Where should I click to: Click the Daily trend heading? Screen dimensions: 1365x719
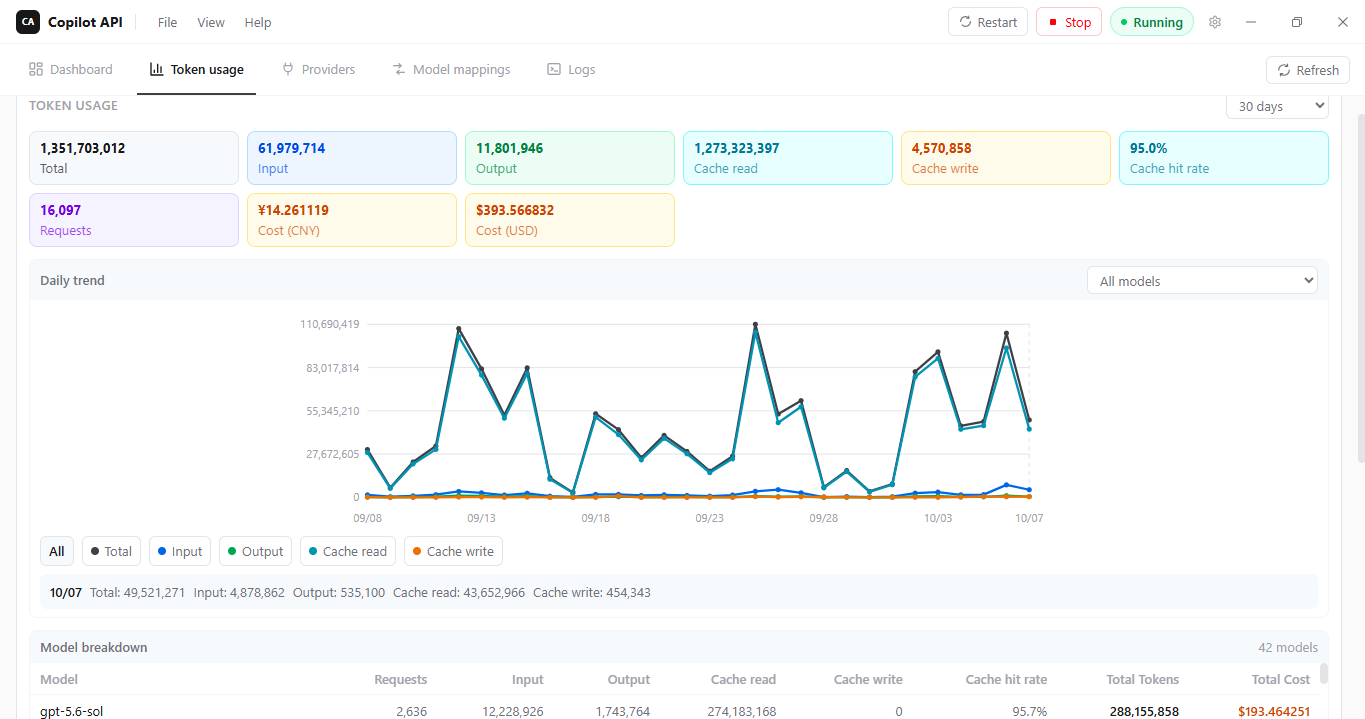click(x=72, y=280)
